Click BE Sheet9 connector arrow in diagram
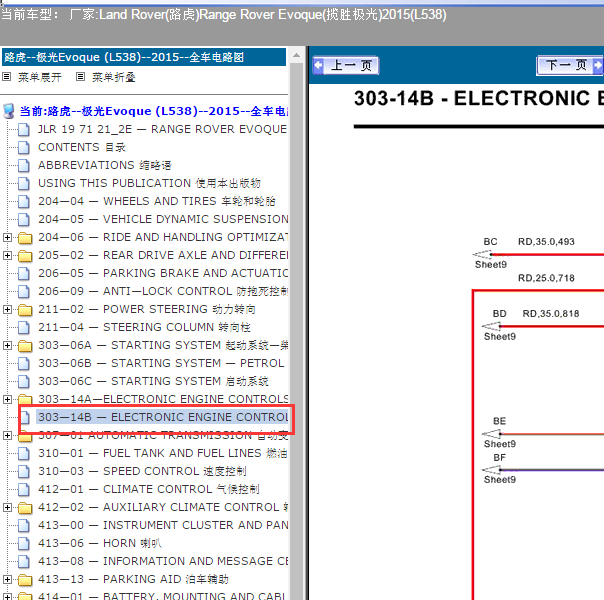This screenshot has height=600, width=604. click(492, 434)
